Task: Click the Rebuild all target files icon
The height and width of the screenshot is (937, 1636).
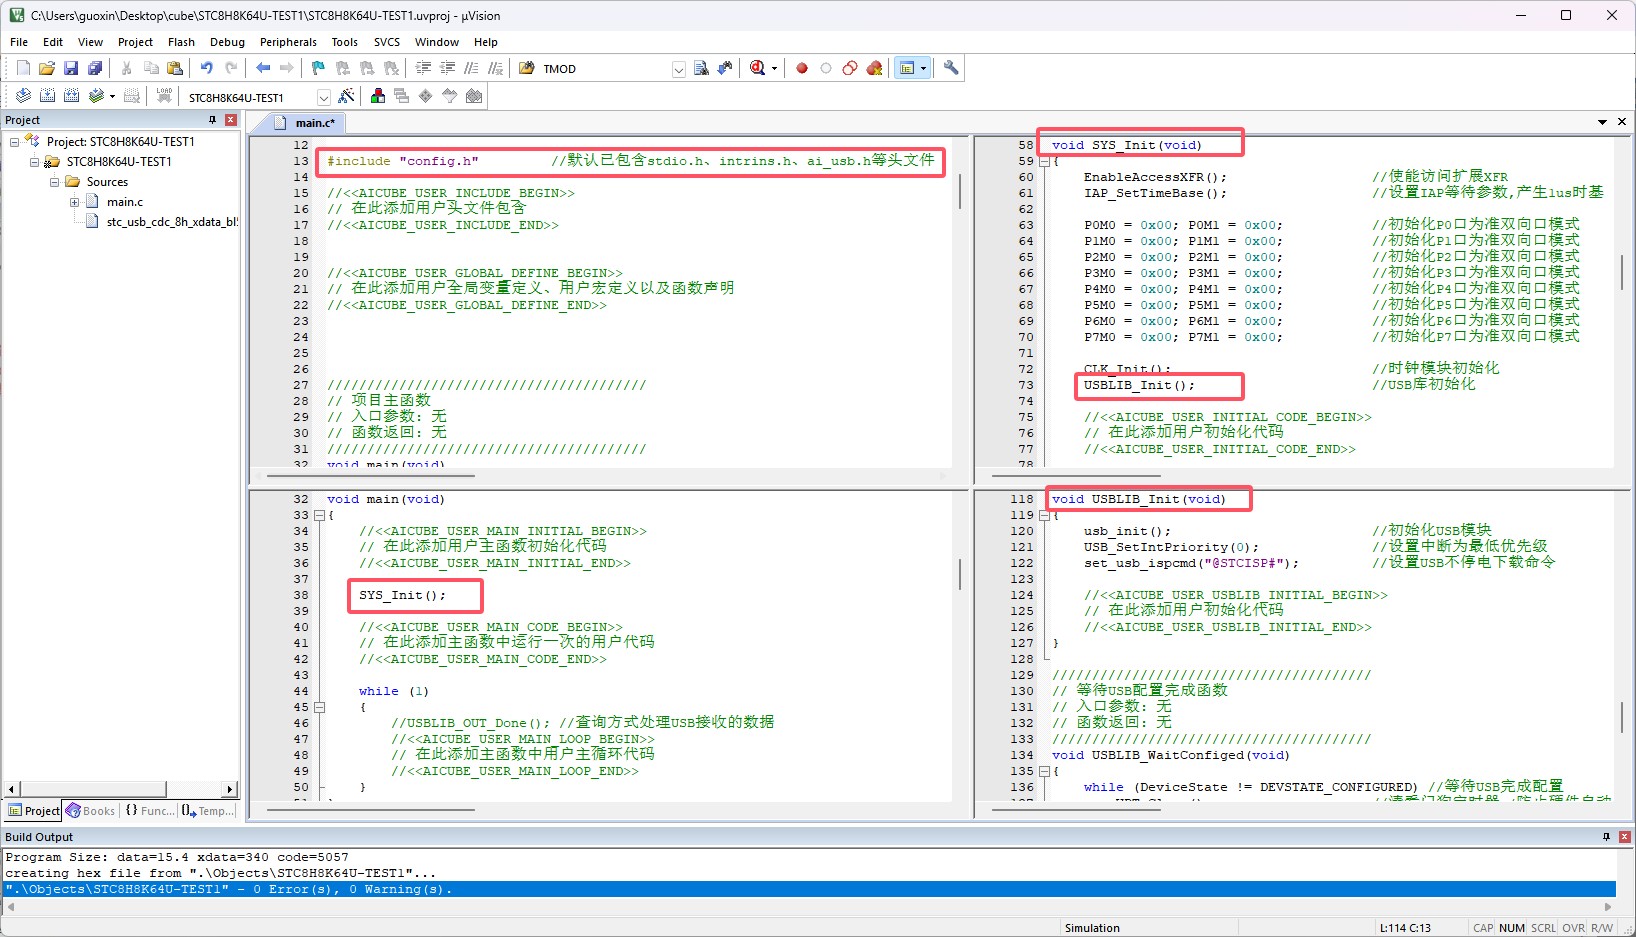Action: (x=71, y=96)
